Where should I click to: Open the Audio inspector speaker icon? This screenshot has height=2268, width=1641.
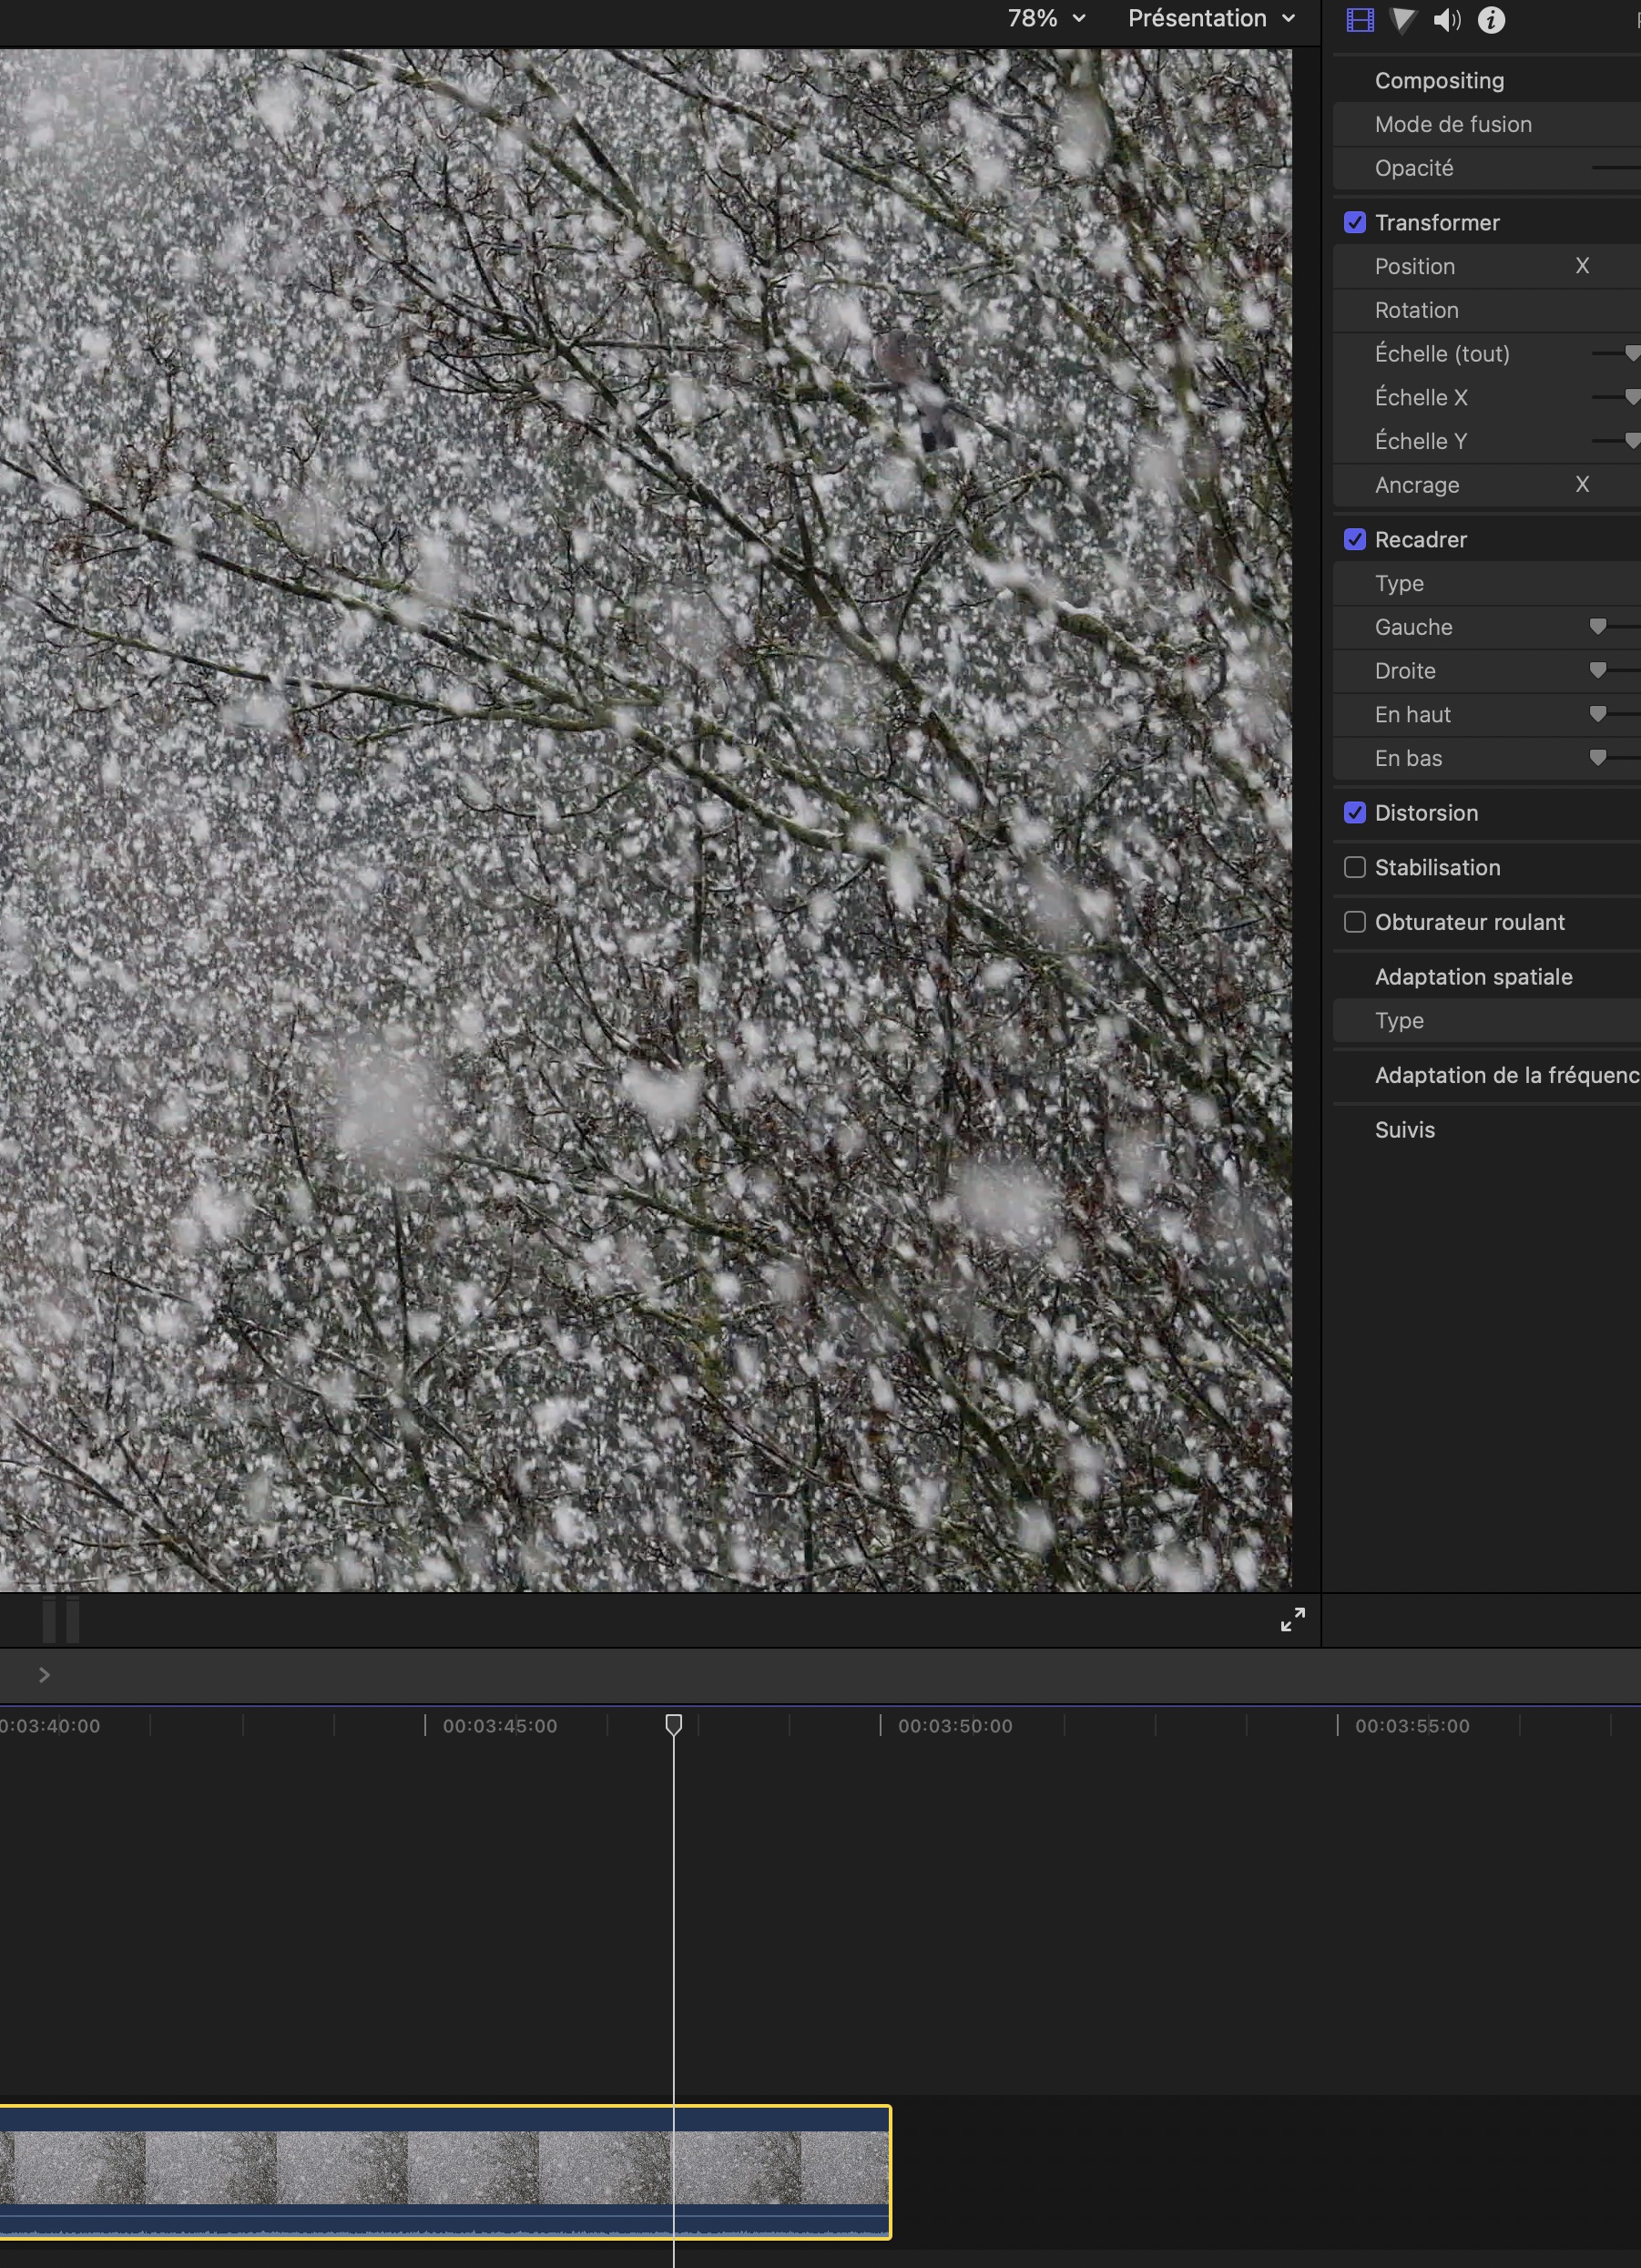click(x=1446, y=20)
